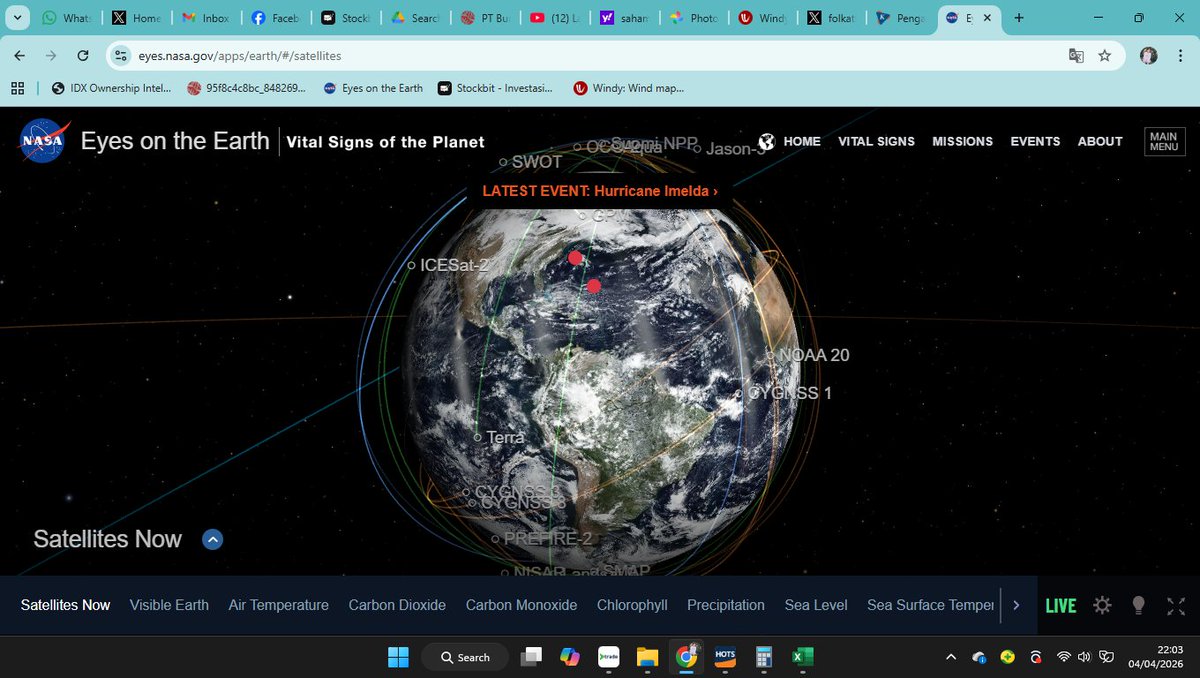The height and width of the screenshot is (678, 1200).
Task: Select the Precipitation layer
Action: 726,605
